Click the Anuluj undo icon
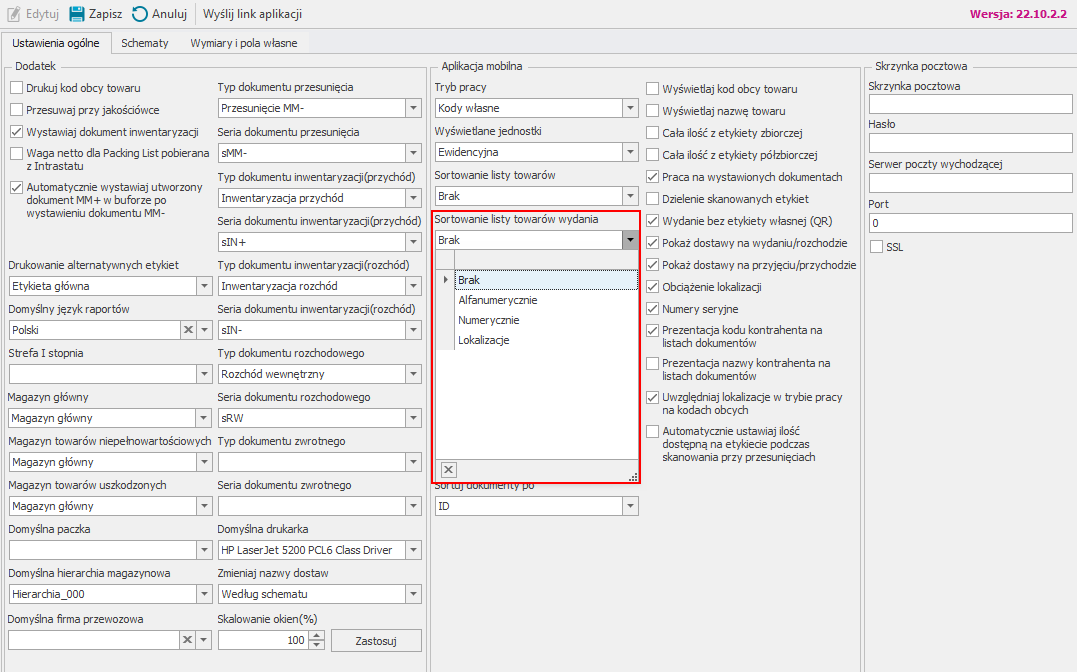 (x=140, y=14)
